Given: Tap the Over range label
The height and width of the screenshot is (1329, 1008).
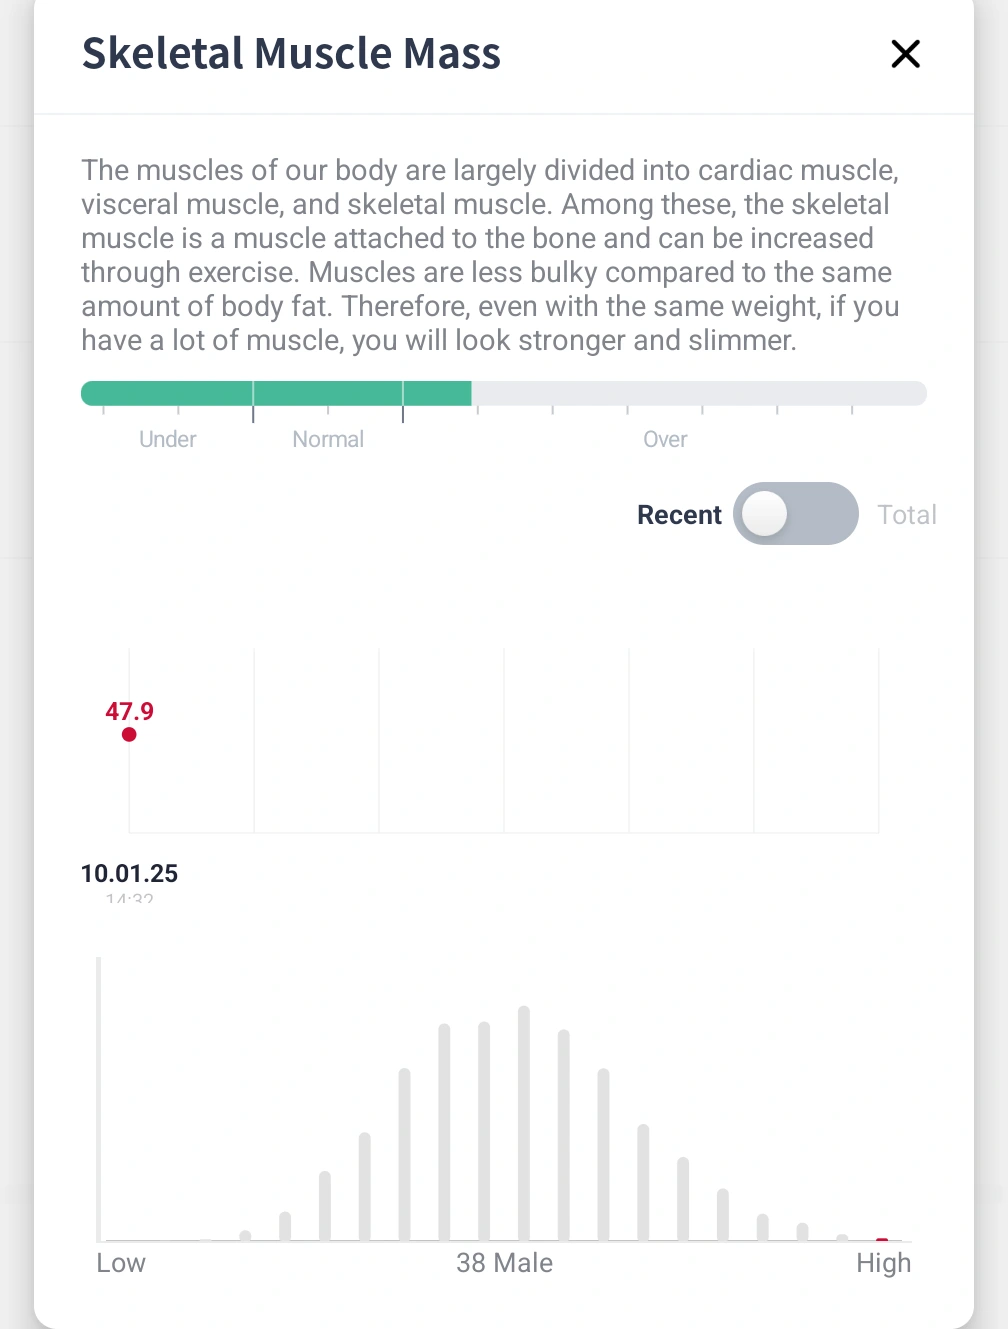Looking at the screenshot, I should click(x=665, y=439).
